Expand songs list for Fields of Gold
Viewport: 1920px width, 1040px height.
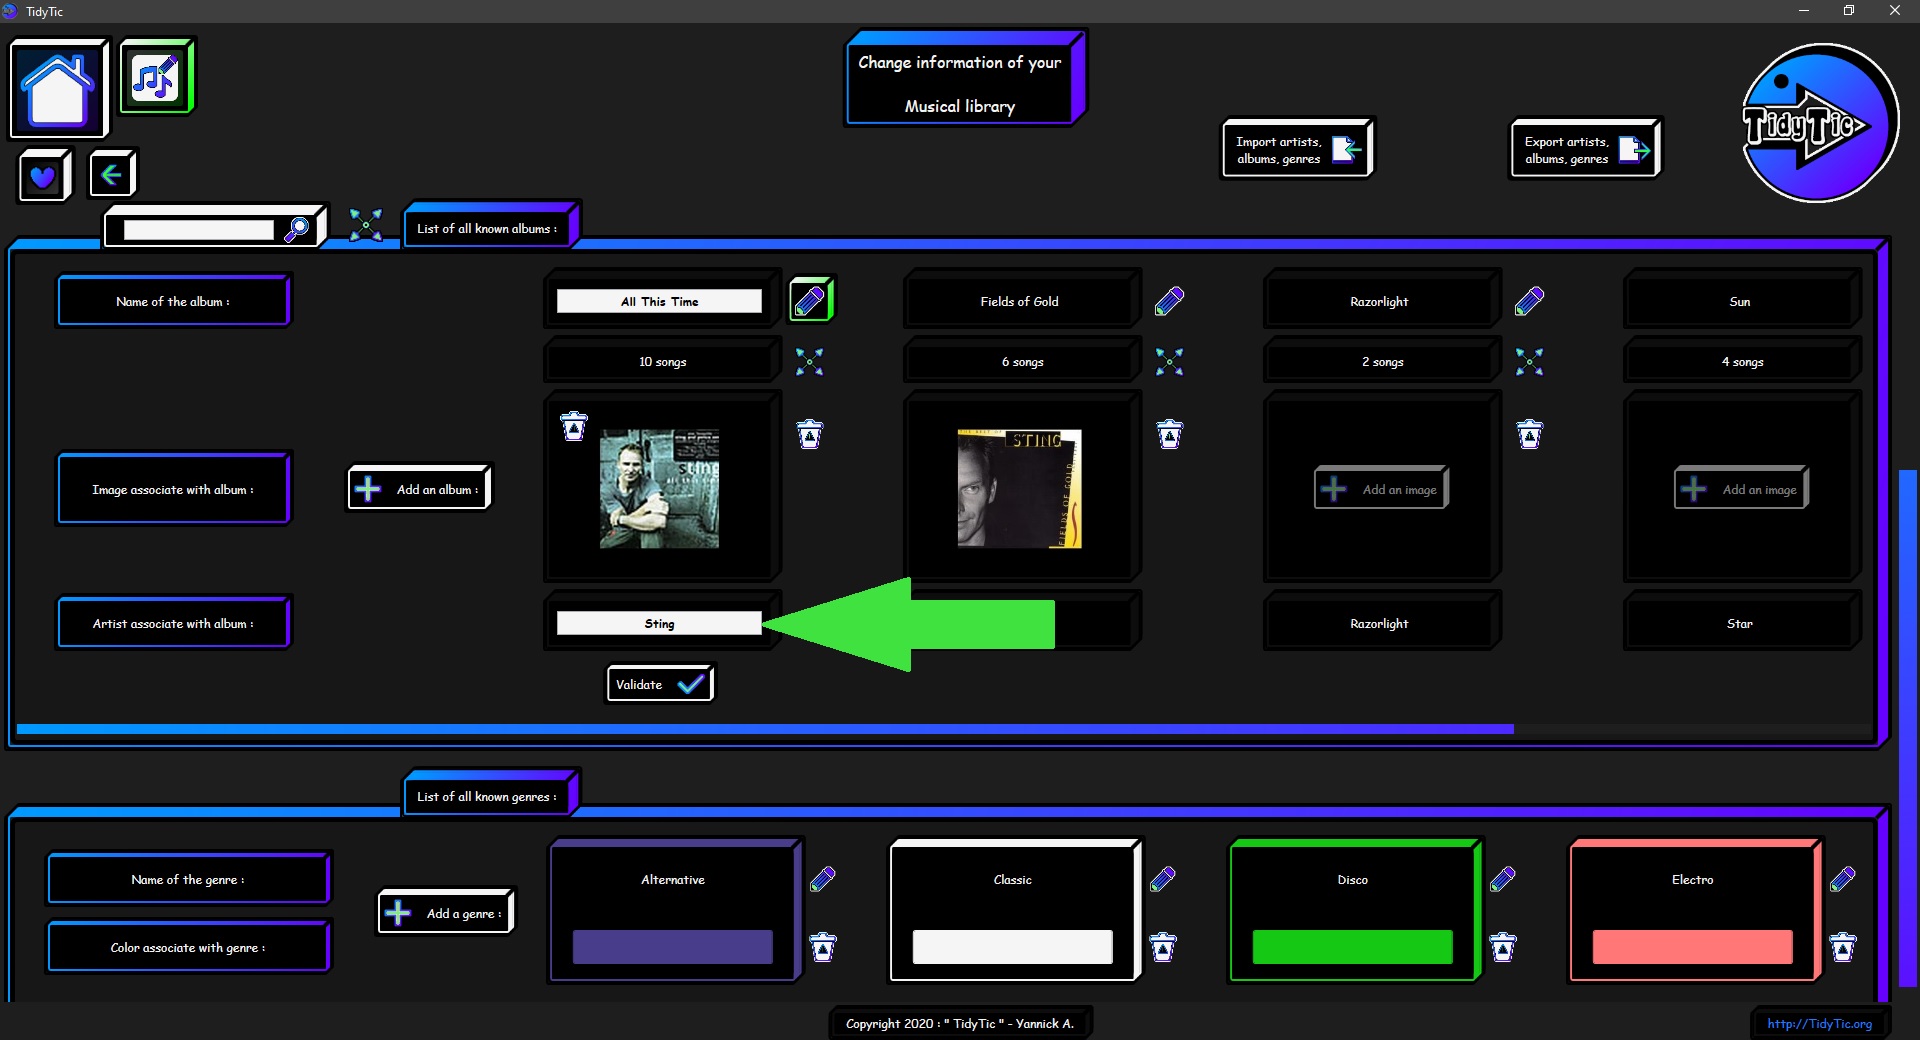pos(1169,362)
